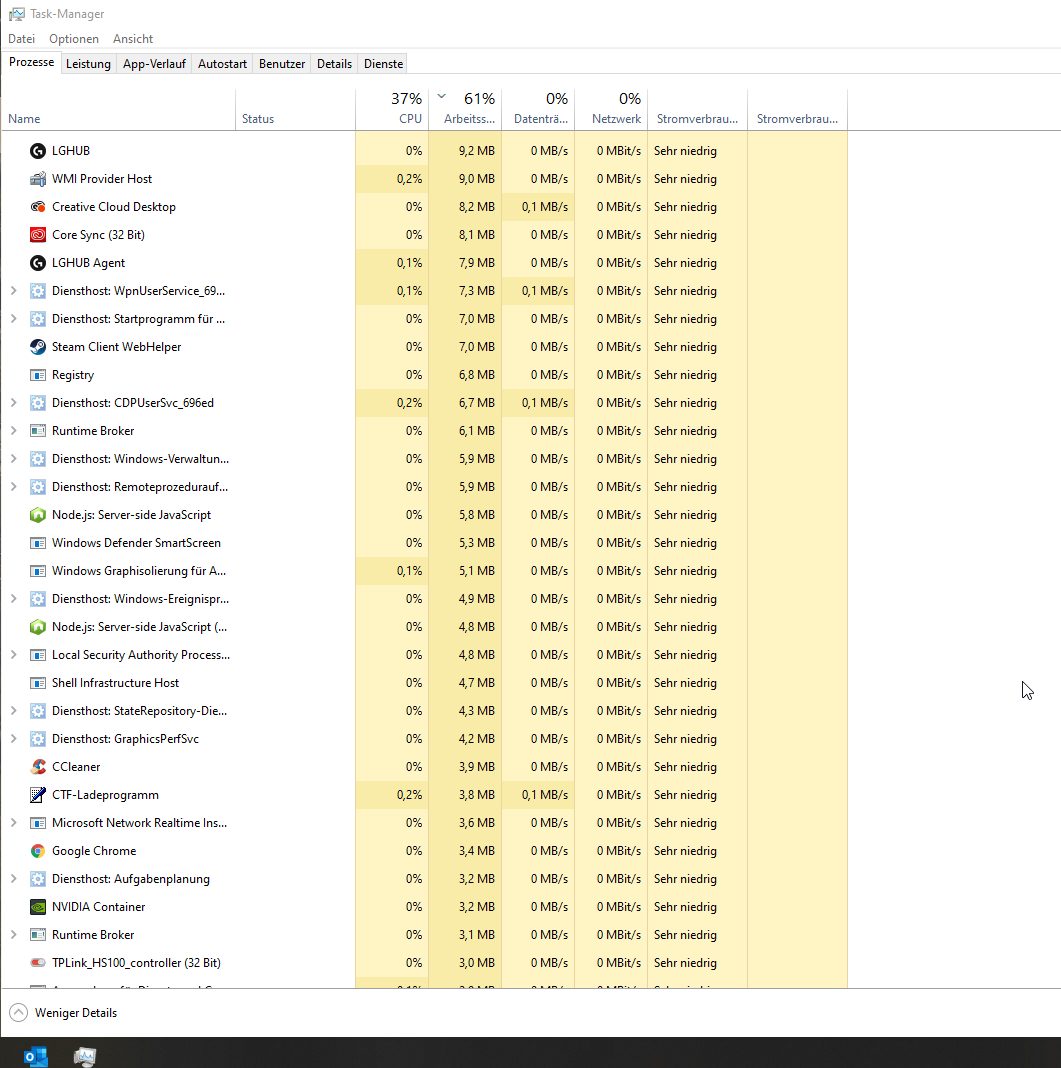The image size is (1061, 1068).
Task: Click the Windows Graphisolierung icon
Action: [x=38, y=571]
